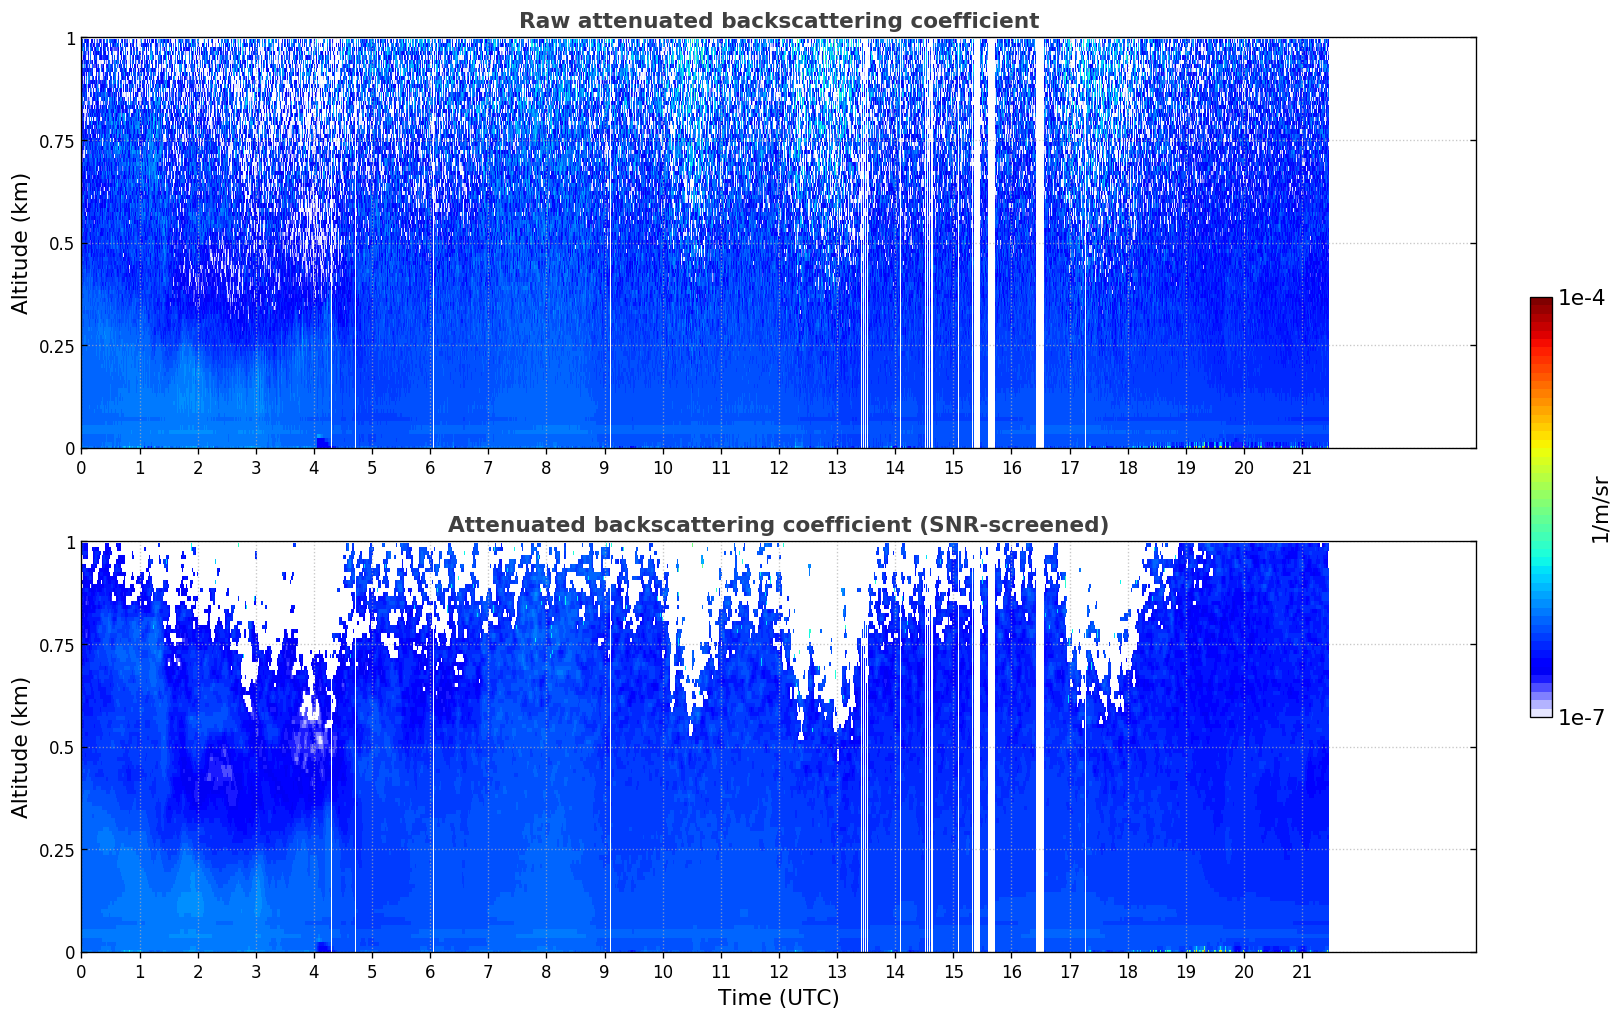This screenshot has height=1020, width=1621.
Task: Click 'Altitude (km)' label of raw plot
Action: pos(21,243)
